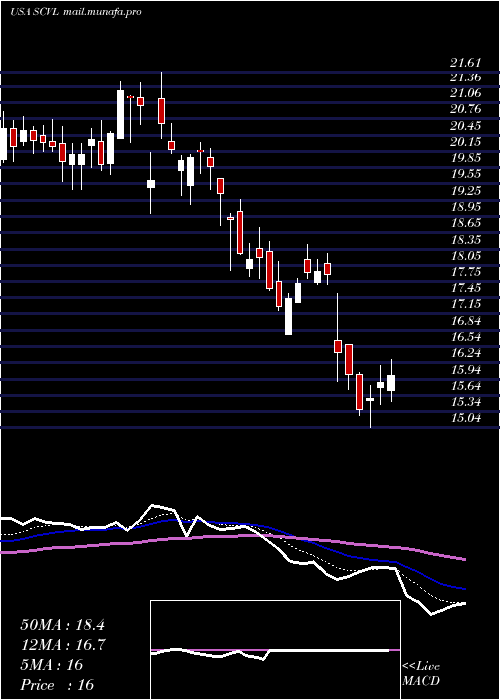The height and width of the screenshot is (700, 500).
Task: Click the 18.95 price axis label
Action: [x=465, y=207]
